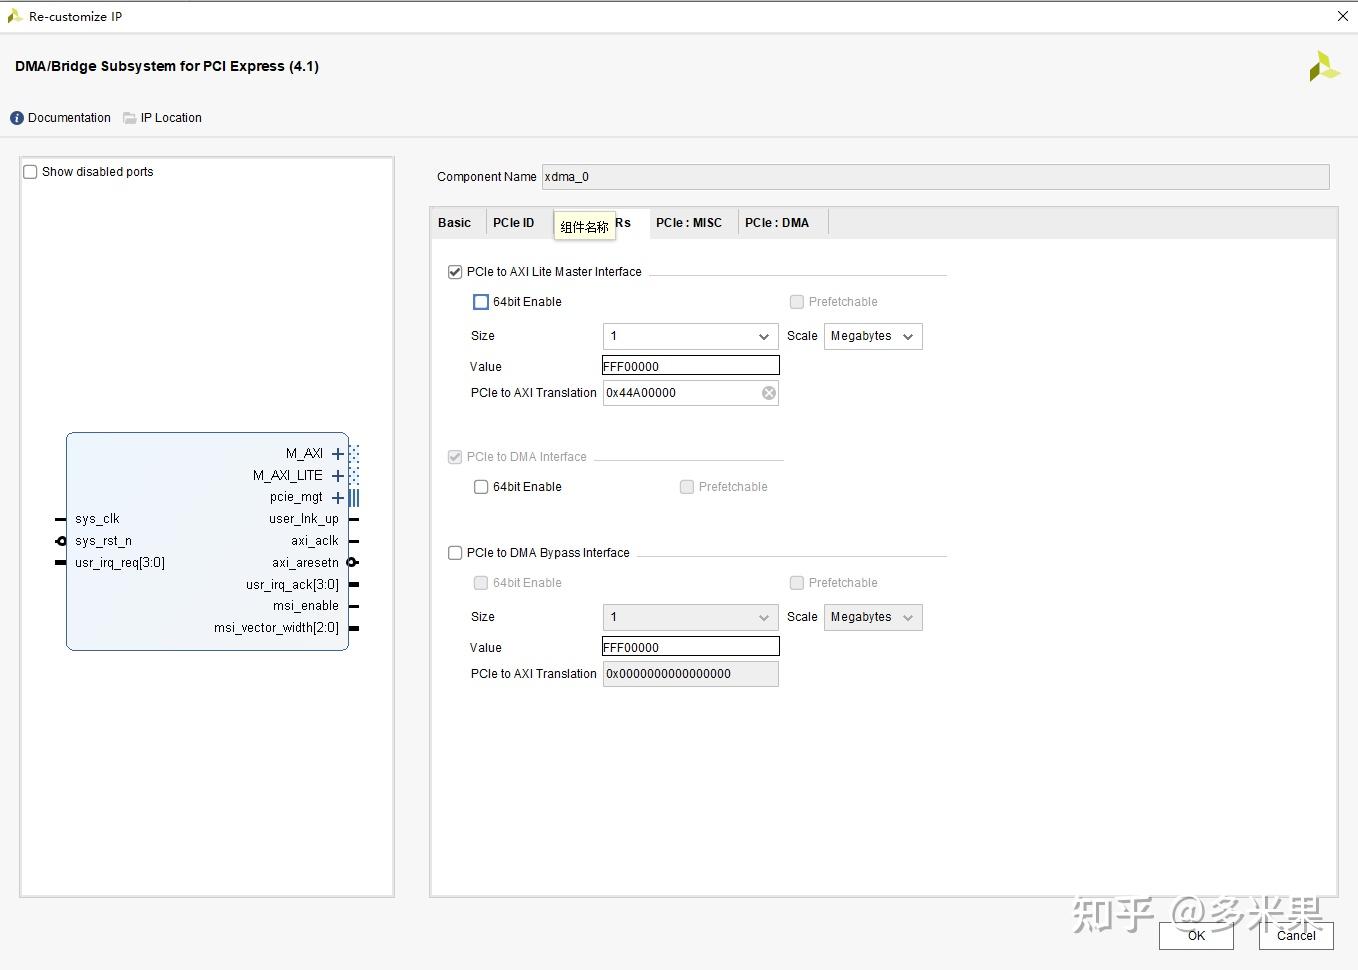Expand the M_AXI interface on the block diagram
This screenshot has height=970, width=1358.
[337, 453]
